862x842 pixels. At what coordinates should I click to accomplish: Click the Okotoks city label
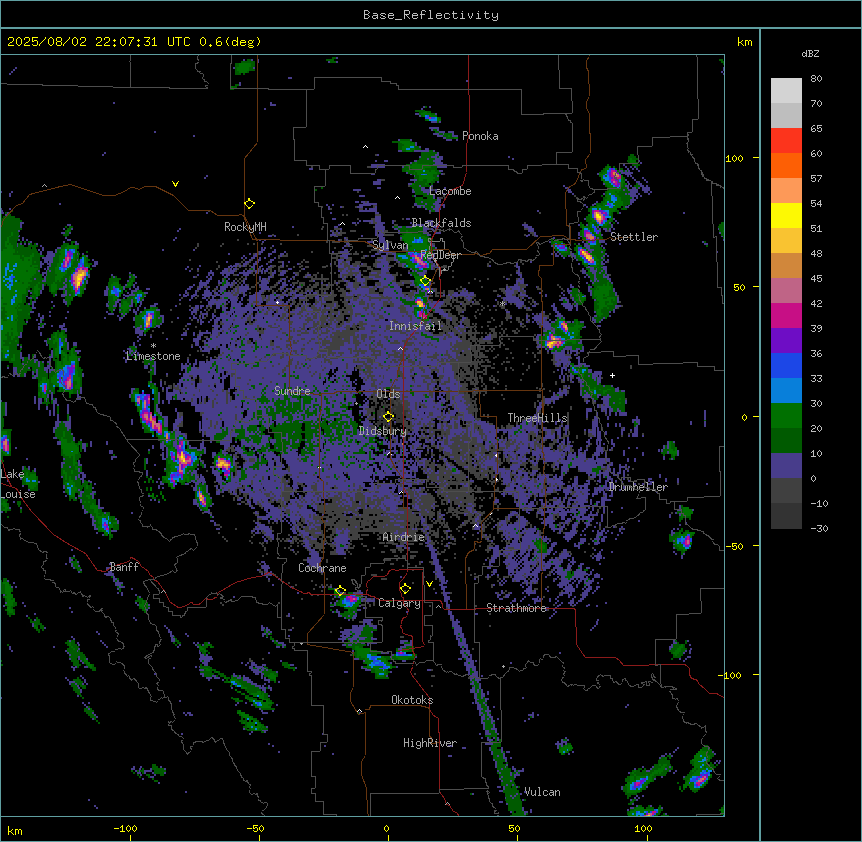(412, 700)
